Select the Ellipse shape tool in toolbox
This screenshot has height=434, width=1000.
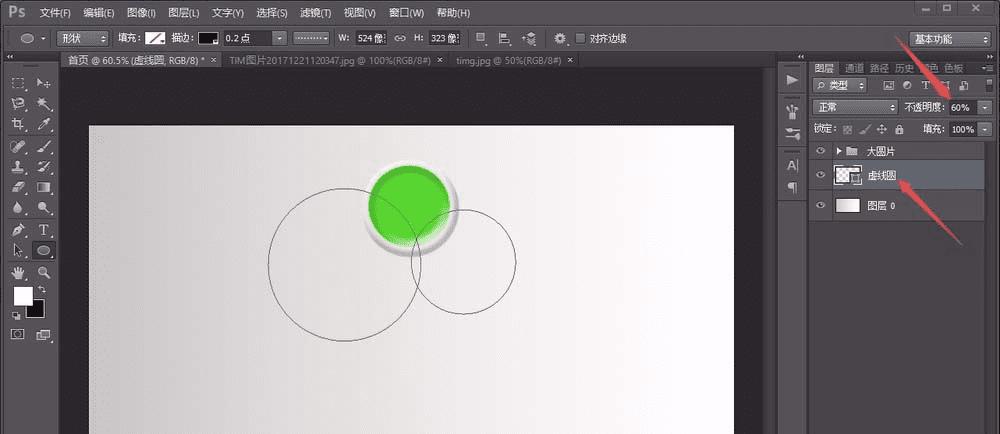(x=43, y=250)
